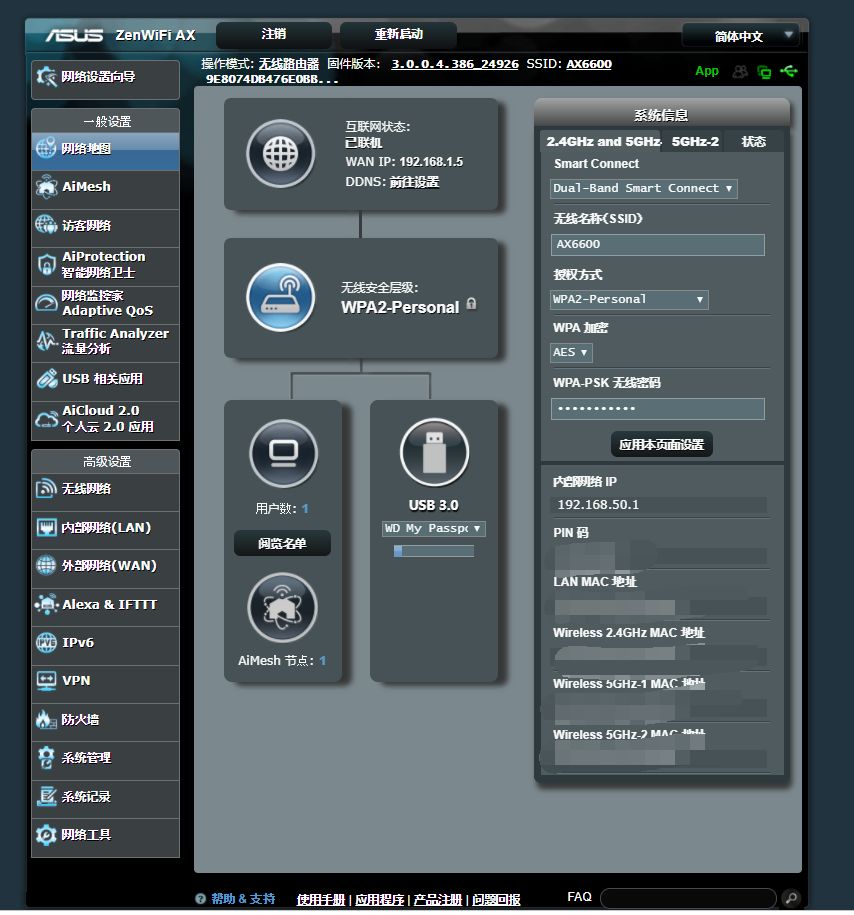Open Dual-Band Smart Connect dropdown
Image resolution: width=854 pixels, height=915 pixels.
click(643, 188)
